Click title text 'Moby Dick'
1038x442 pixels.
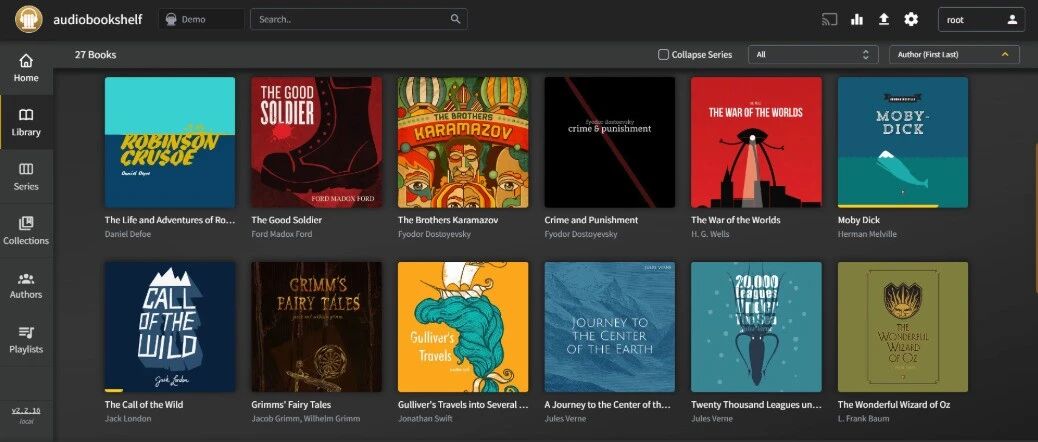coord(859,220)
